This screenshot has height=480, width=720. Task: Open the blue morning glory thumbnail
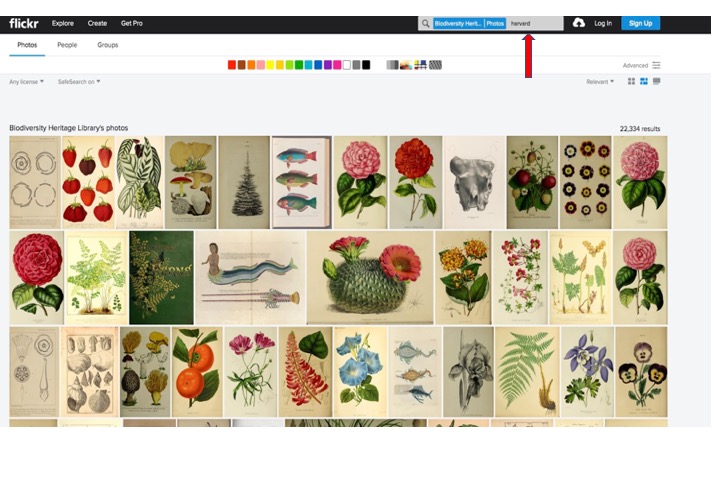coord(360,372)
